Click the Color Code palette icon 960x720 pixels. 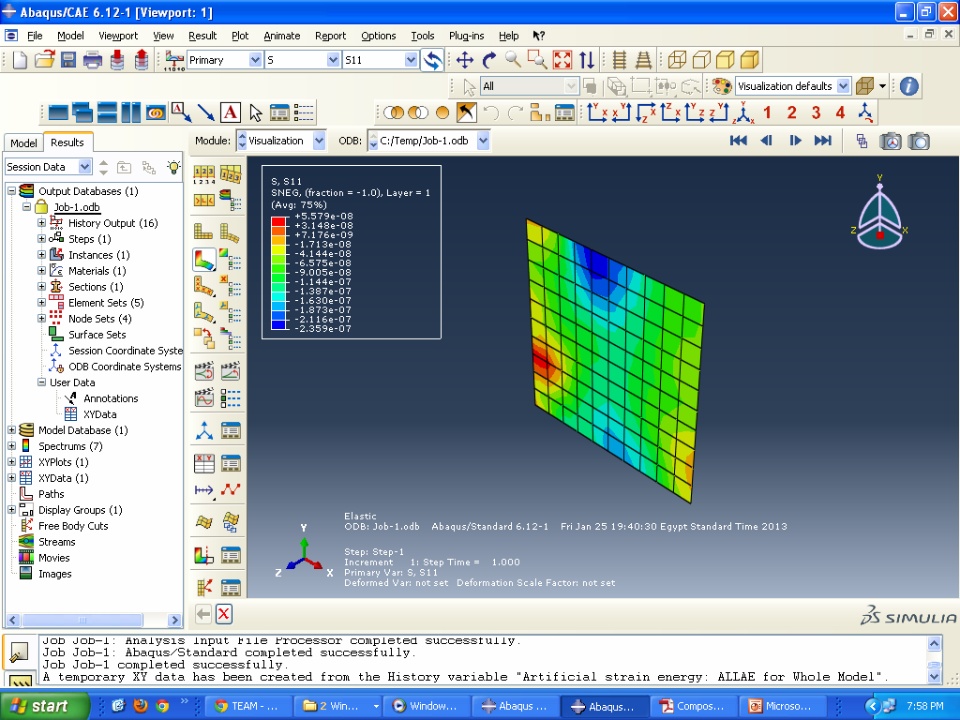pos(722,86)
